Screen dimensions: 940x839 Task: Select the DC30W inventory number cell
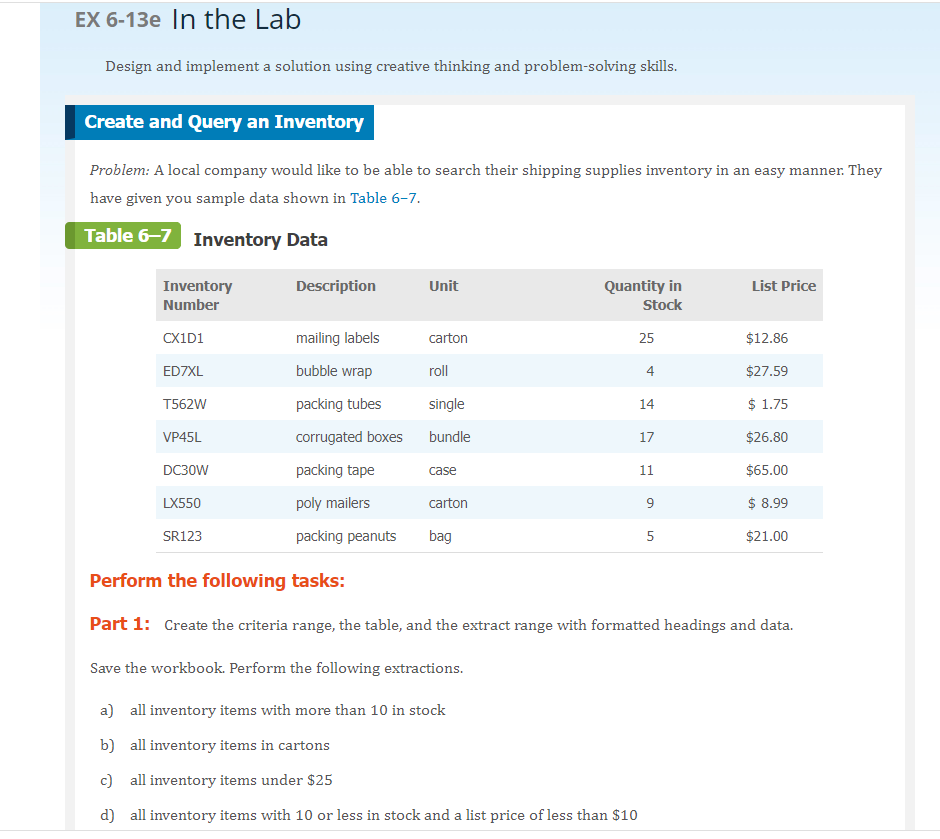pyautogui.click(x=185, y=470)
